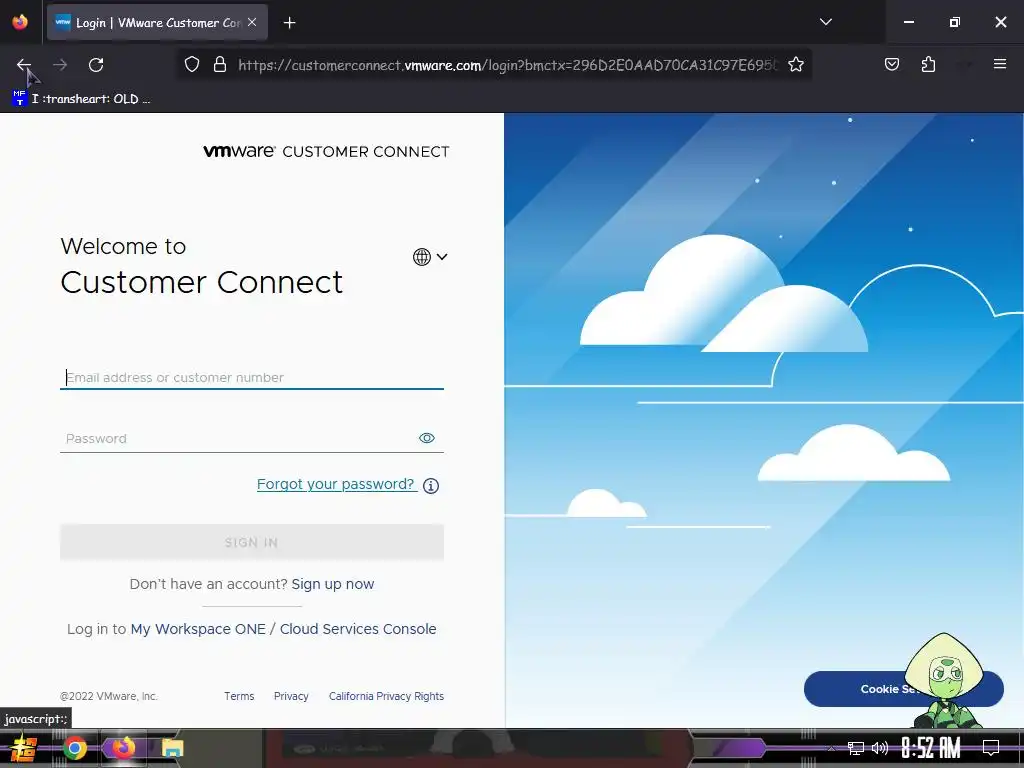The image size is (1024, 768).
Task: Launch Google Chrome from the taskbar
Action: pyautogui.click(x=75, y=748)
